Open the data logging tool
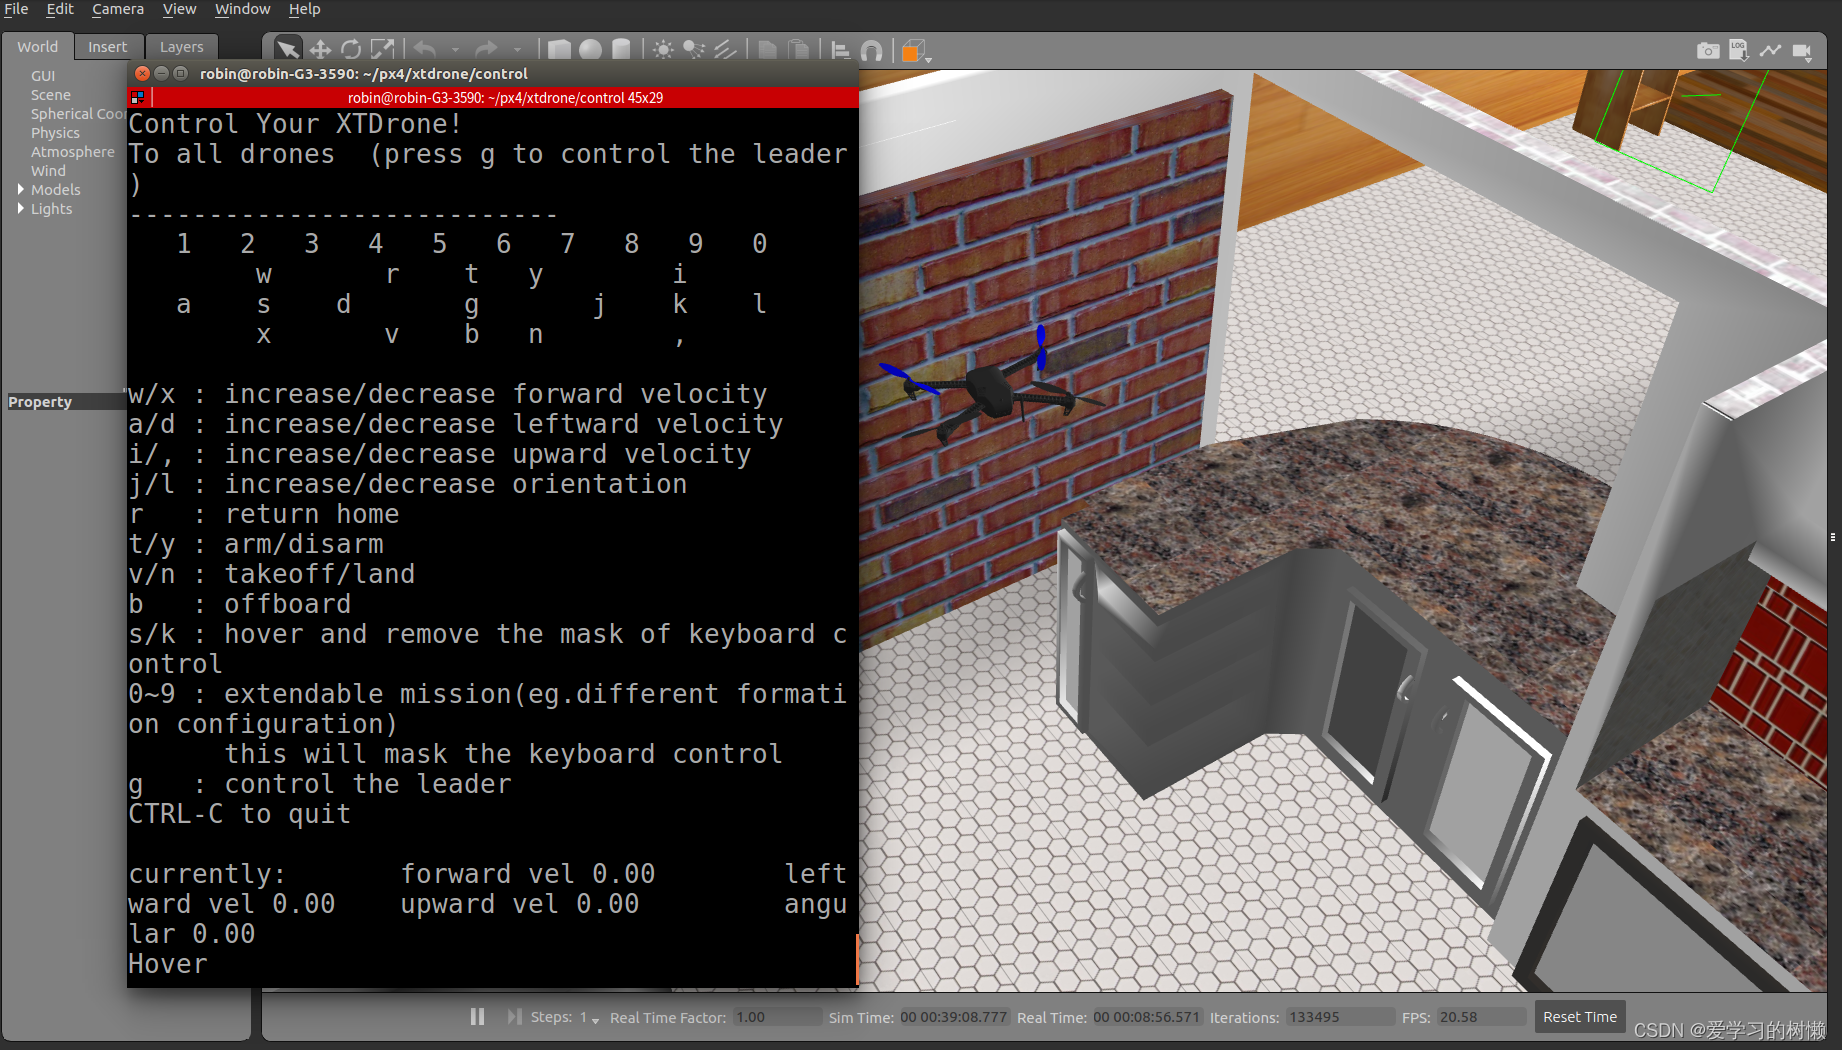 [1739, 50]
